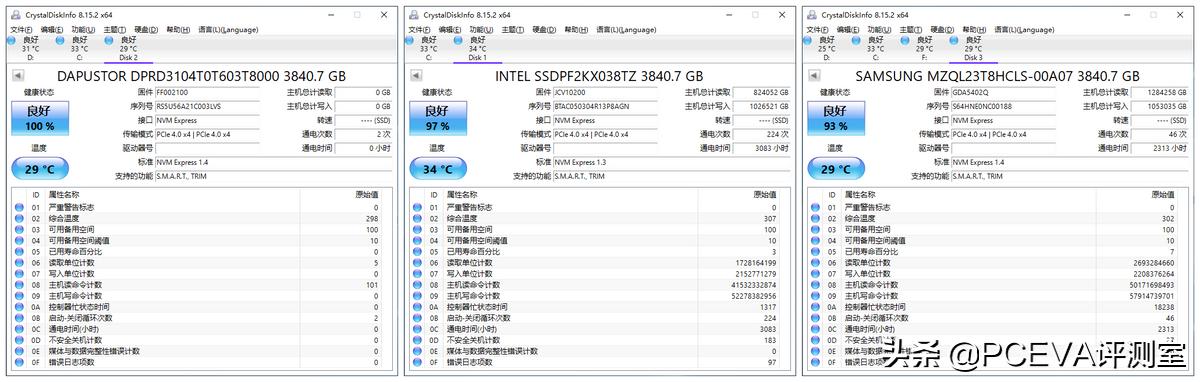This screenshot has width=1200, height=382.
Task: Click status orb of attribute 0C in DAPUSTOR window
Action: (19, 329)
